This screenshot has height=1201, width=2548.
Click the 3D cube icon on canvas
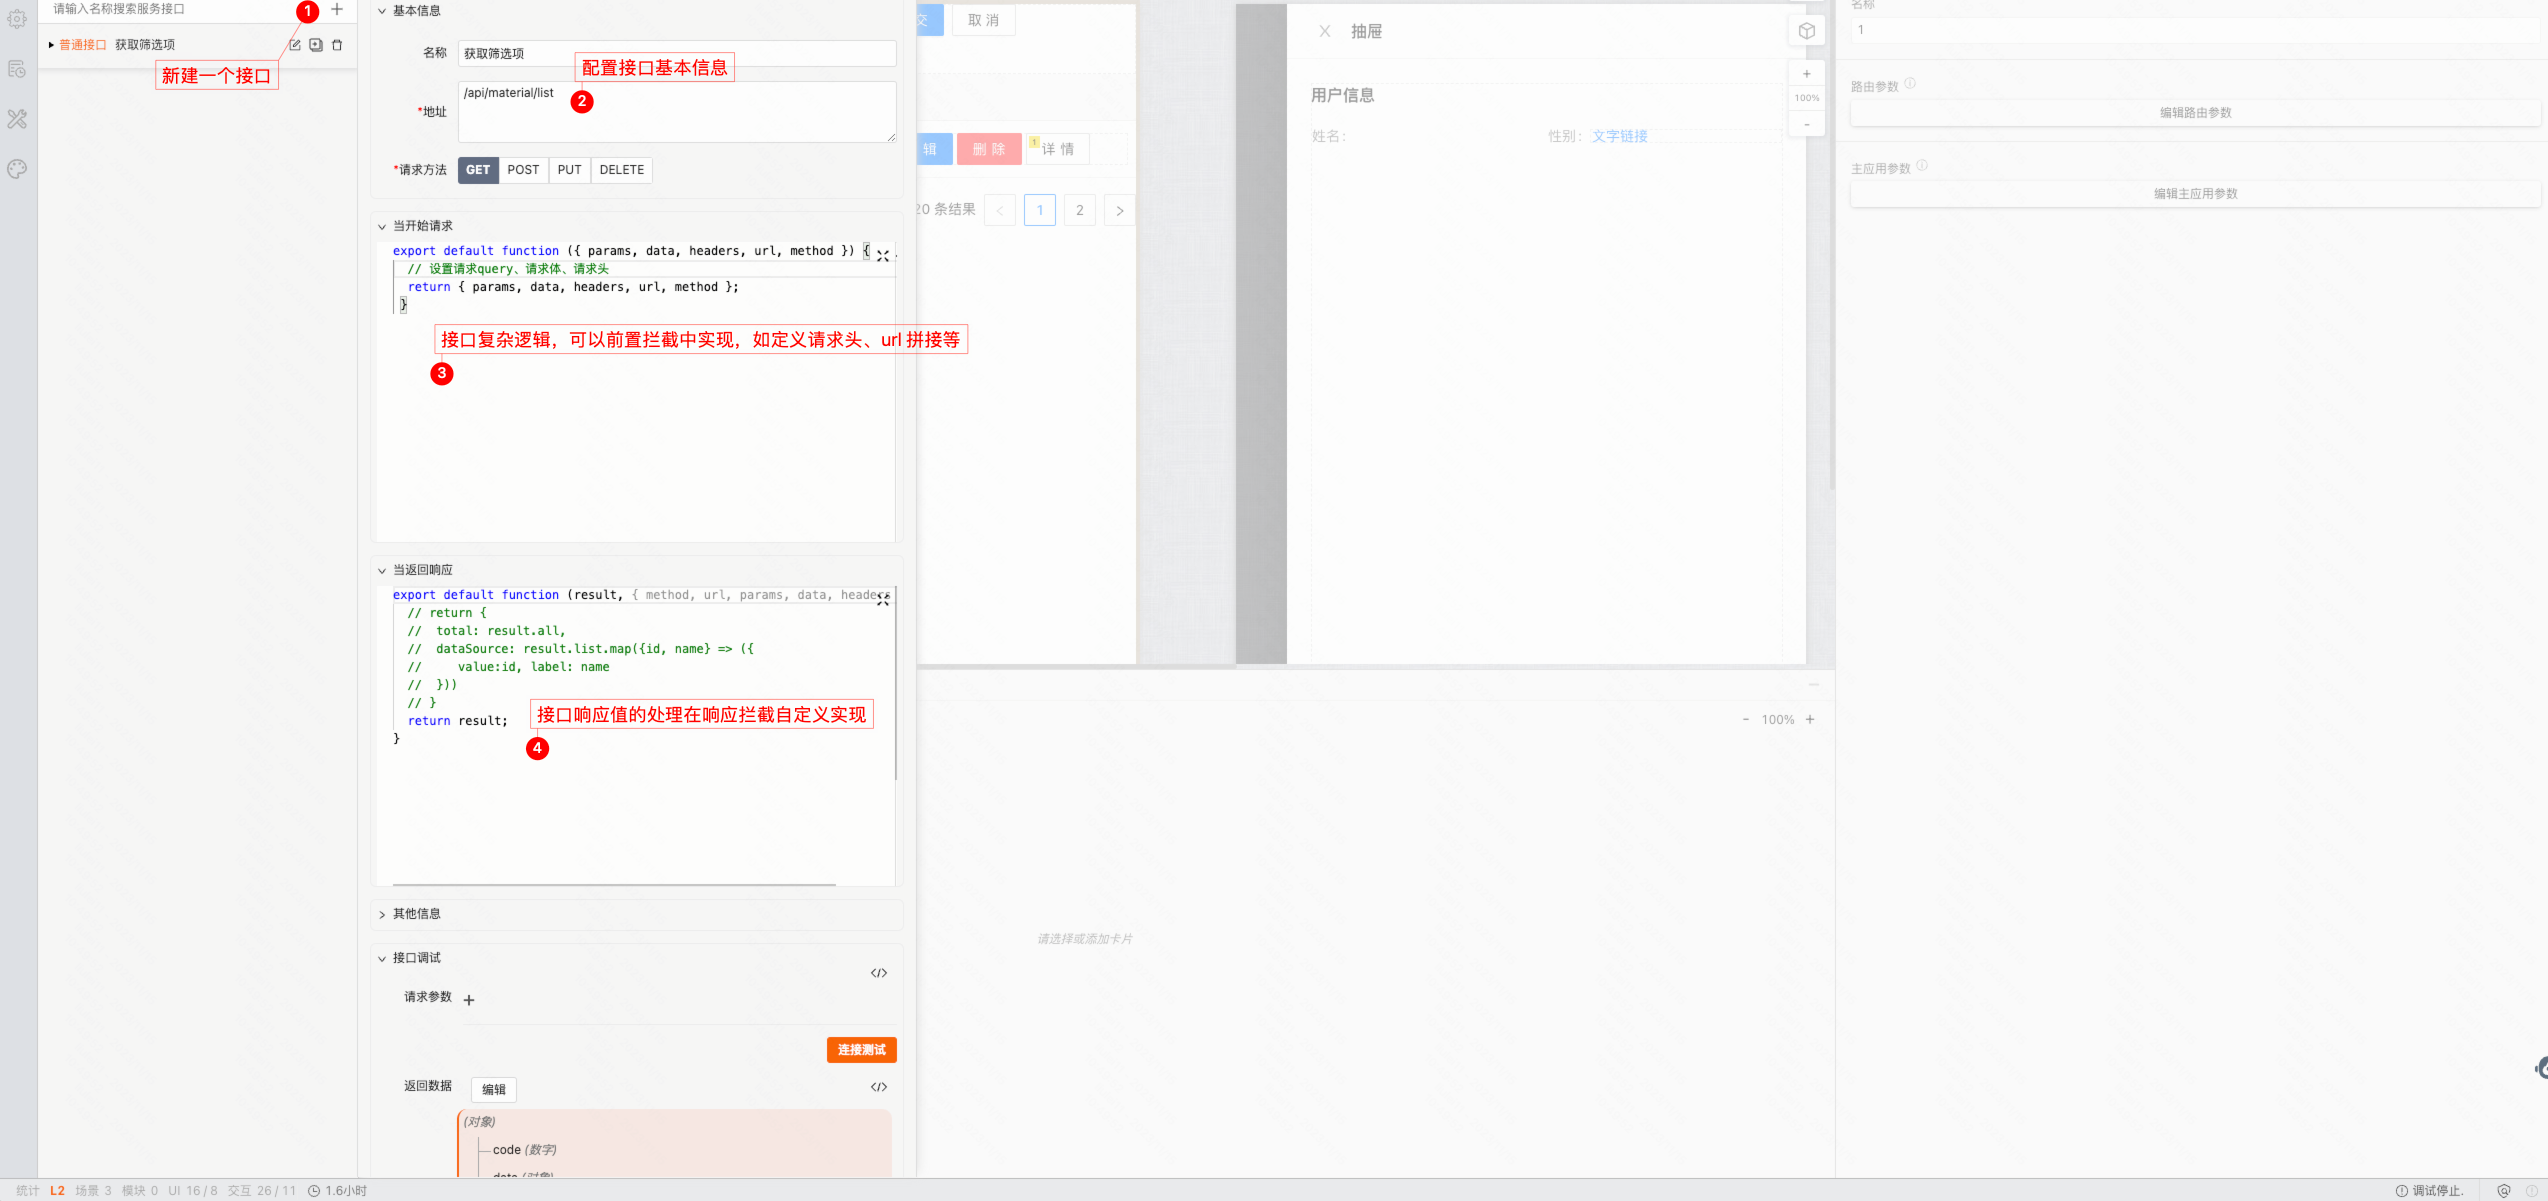pyautogui.click(x=1807, y=31)
